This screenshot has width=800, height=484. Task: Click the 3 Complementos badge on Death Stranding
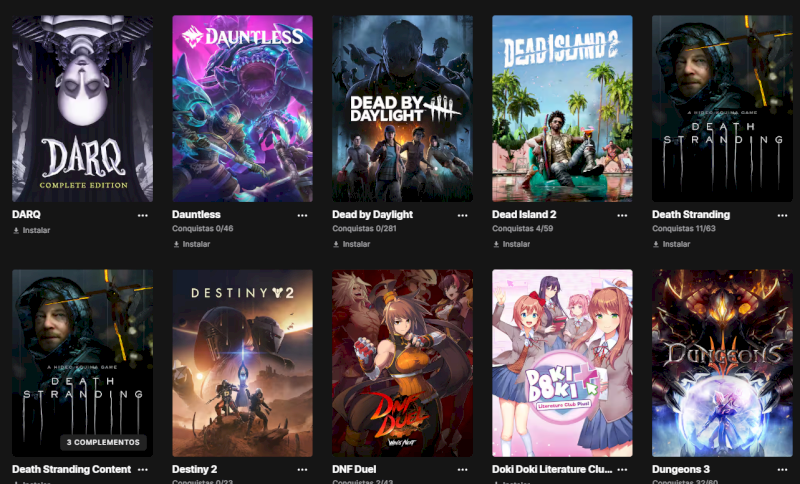(103, 442)
